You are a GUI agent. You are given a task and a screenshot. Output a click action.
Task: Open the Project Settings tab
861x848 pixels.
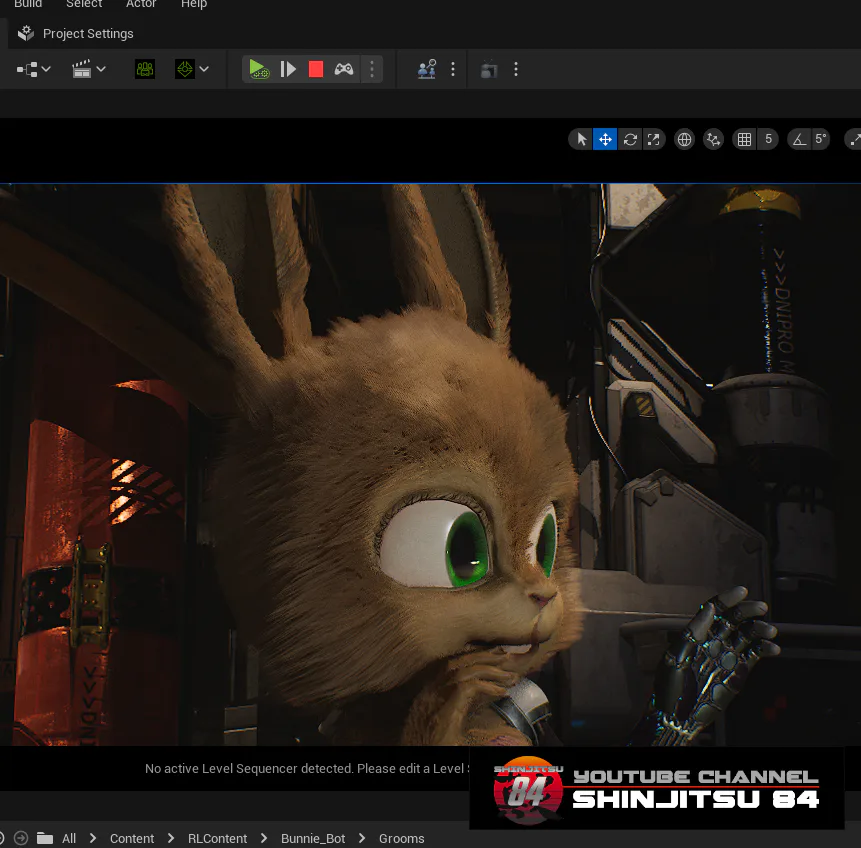(x=88, y=34)
